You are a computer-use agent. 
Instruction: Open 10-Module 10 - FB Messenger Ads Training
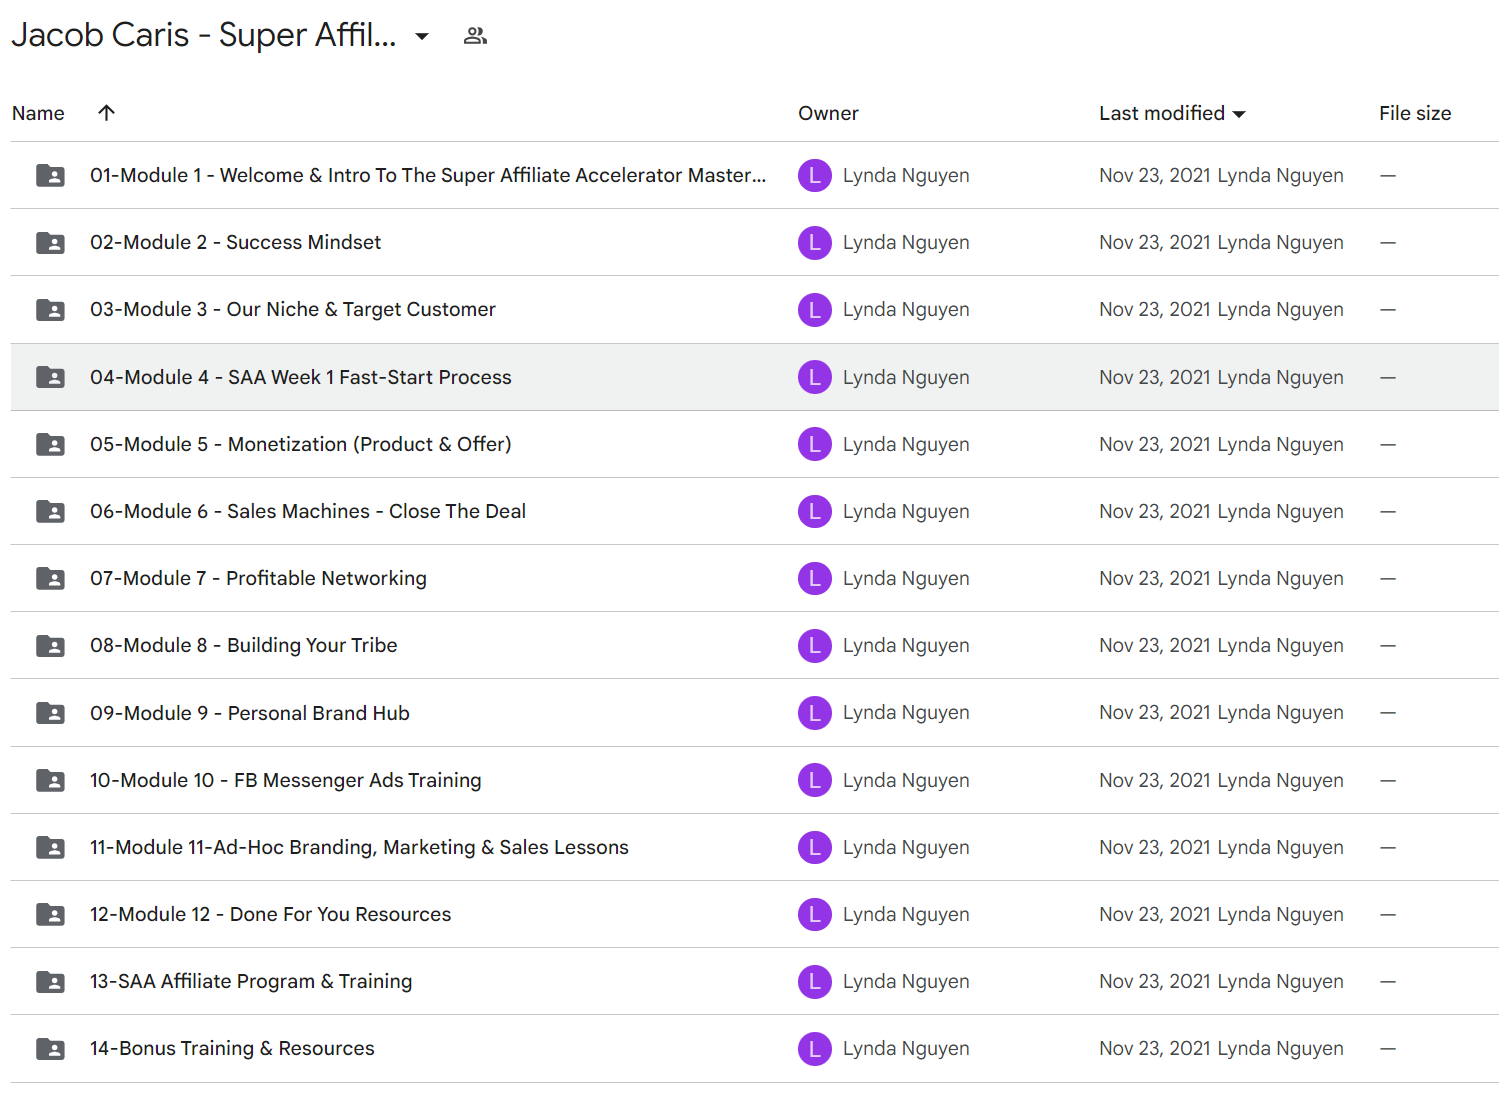[286, 780]
